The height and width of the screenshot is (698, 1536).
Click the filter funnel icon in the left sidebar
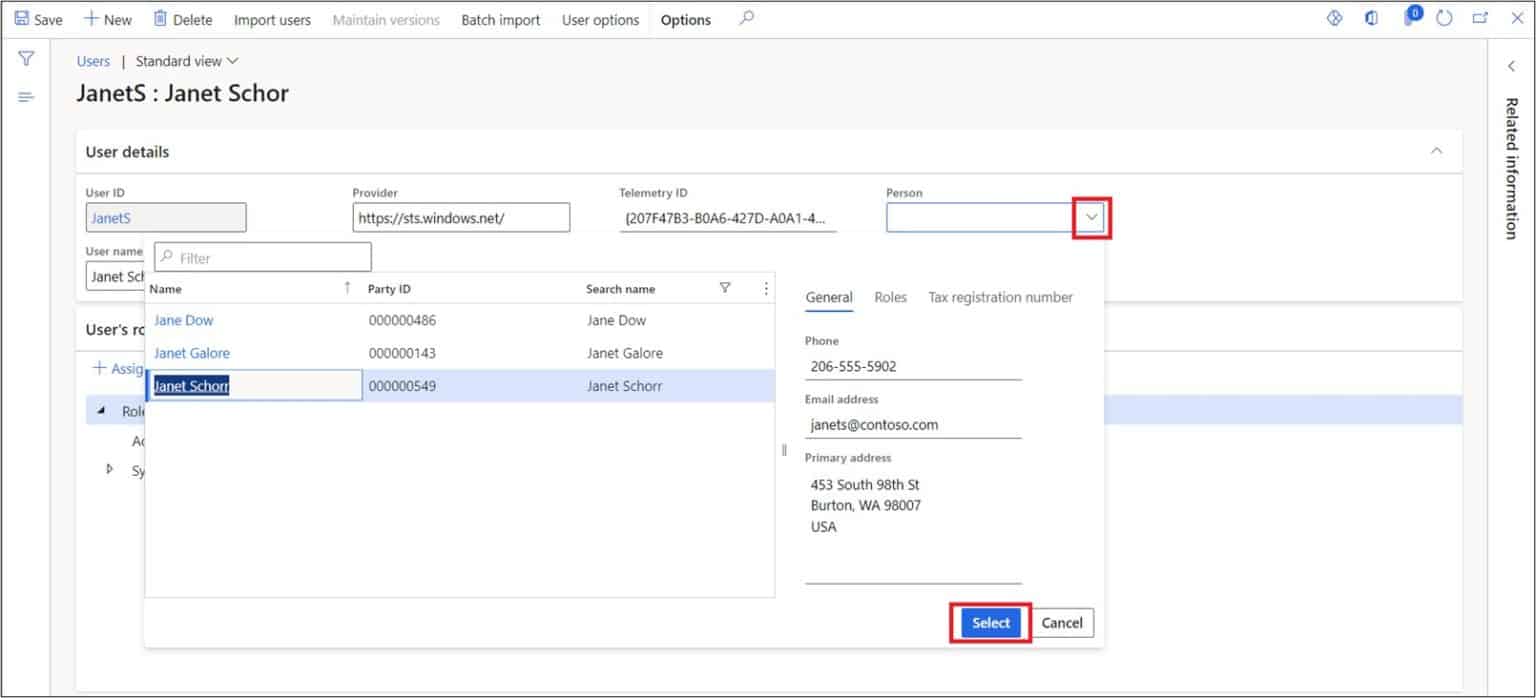click(26, 59)
